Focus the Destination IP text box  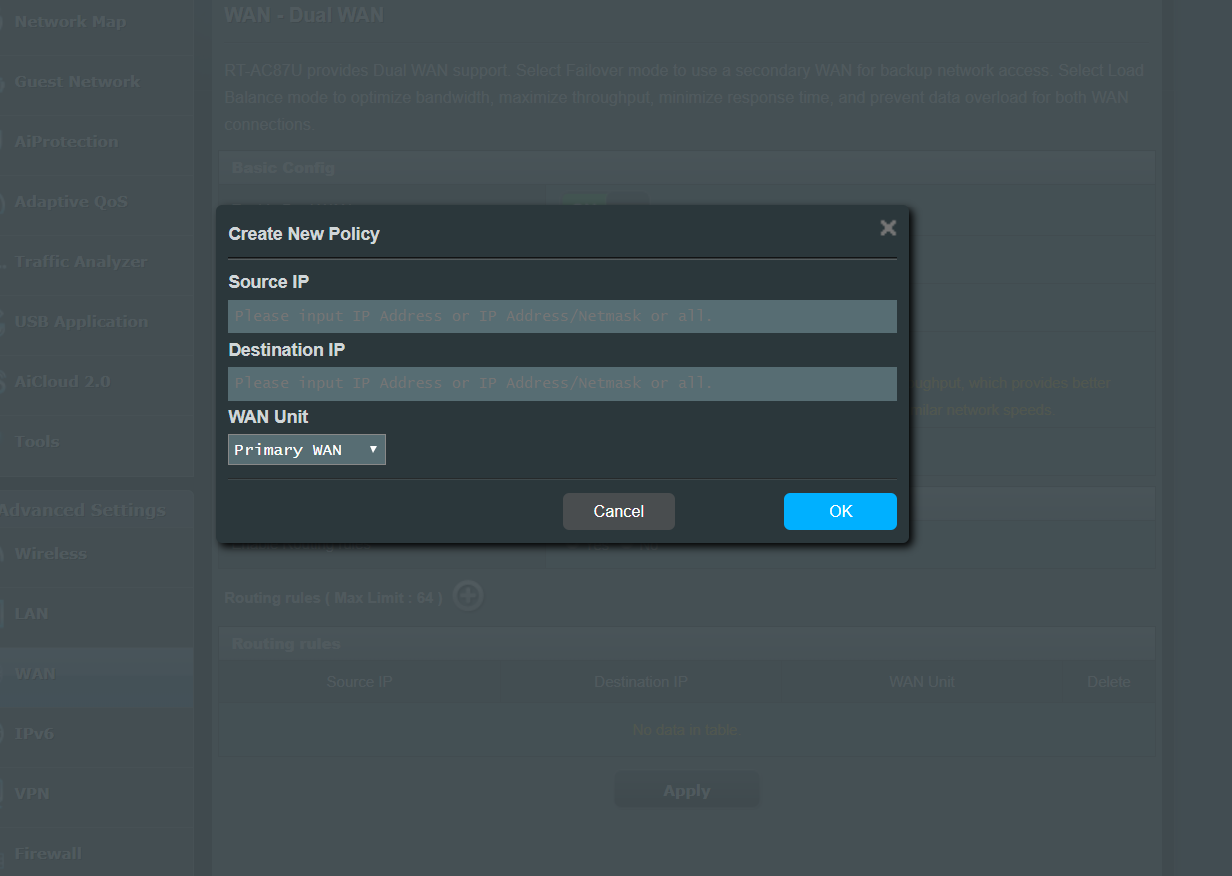[x=562, y=384]
